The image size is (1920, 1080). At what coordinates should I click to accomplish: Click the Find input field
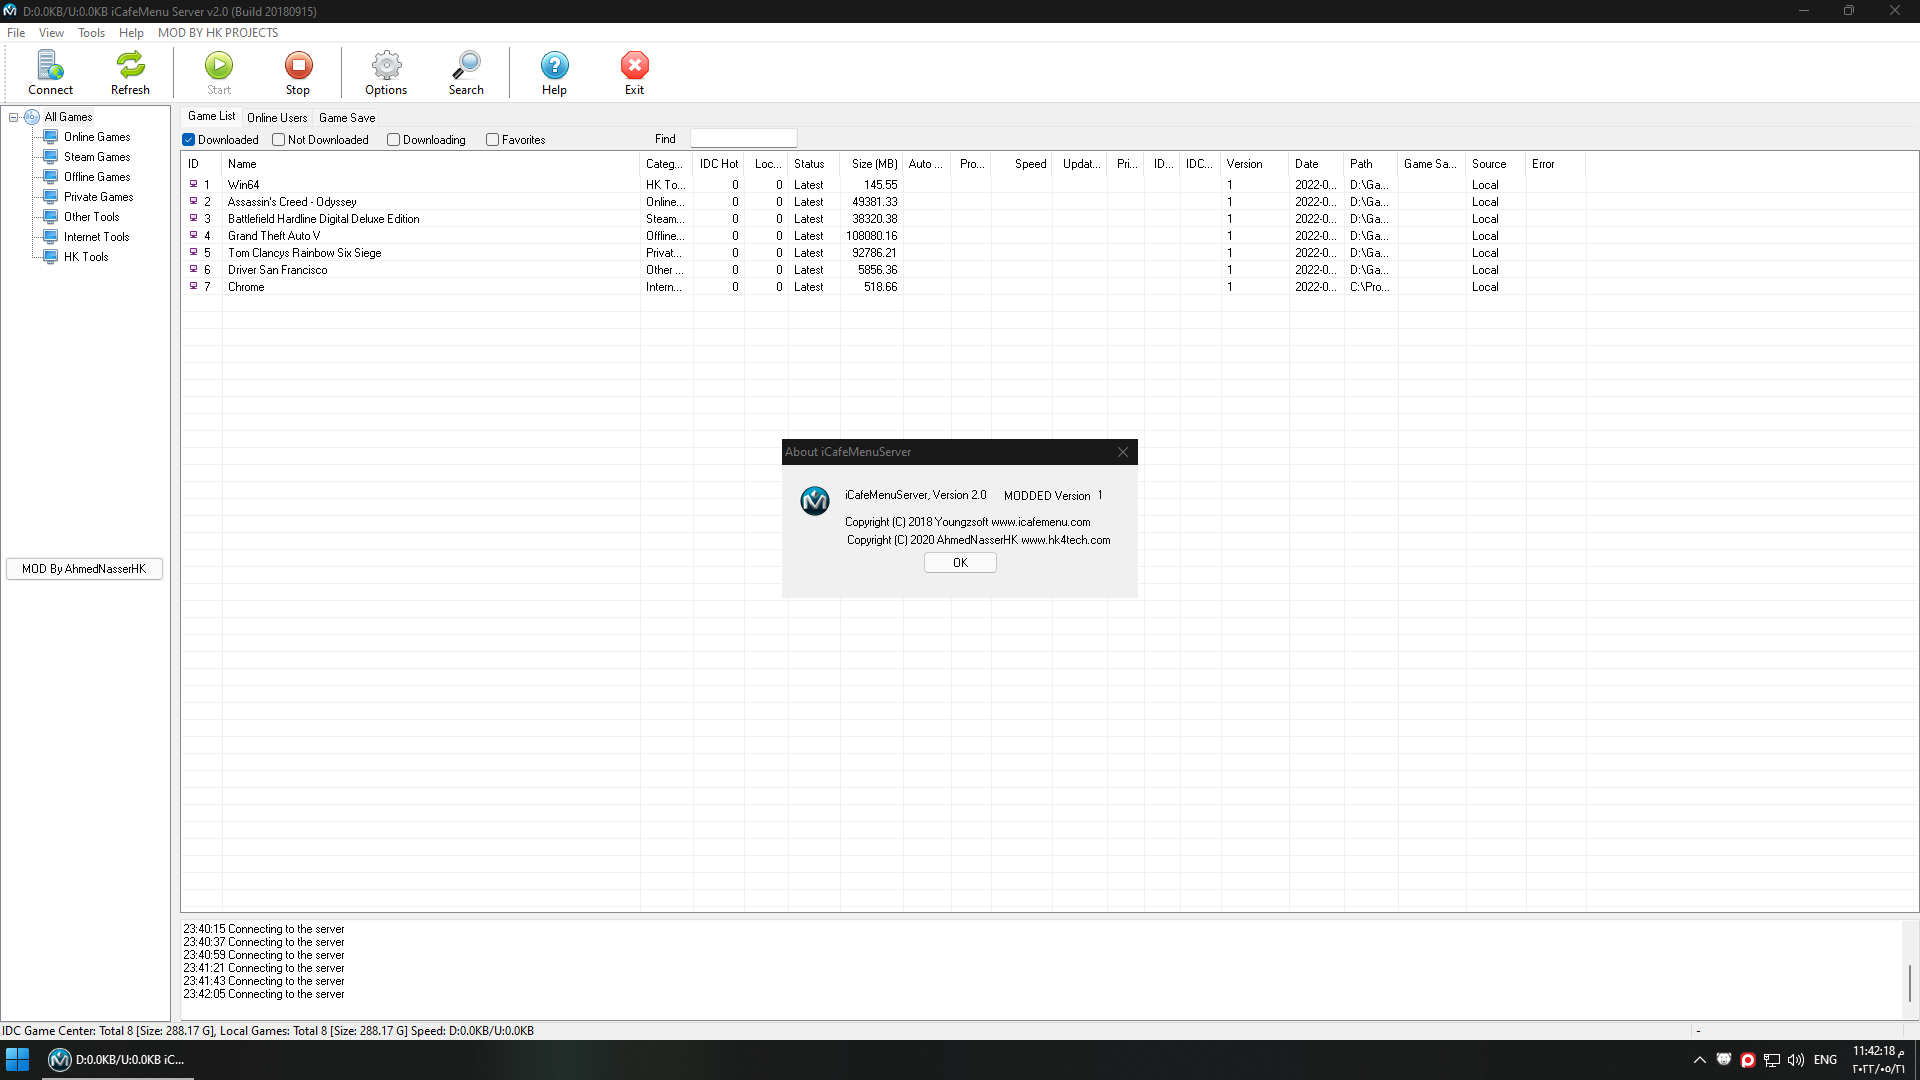[743, 139]
